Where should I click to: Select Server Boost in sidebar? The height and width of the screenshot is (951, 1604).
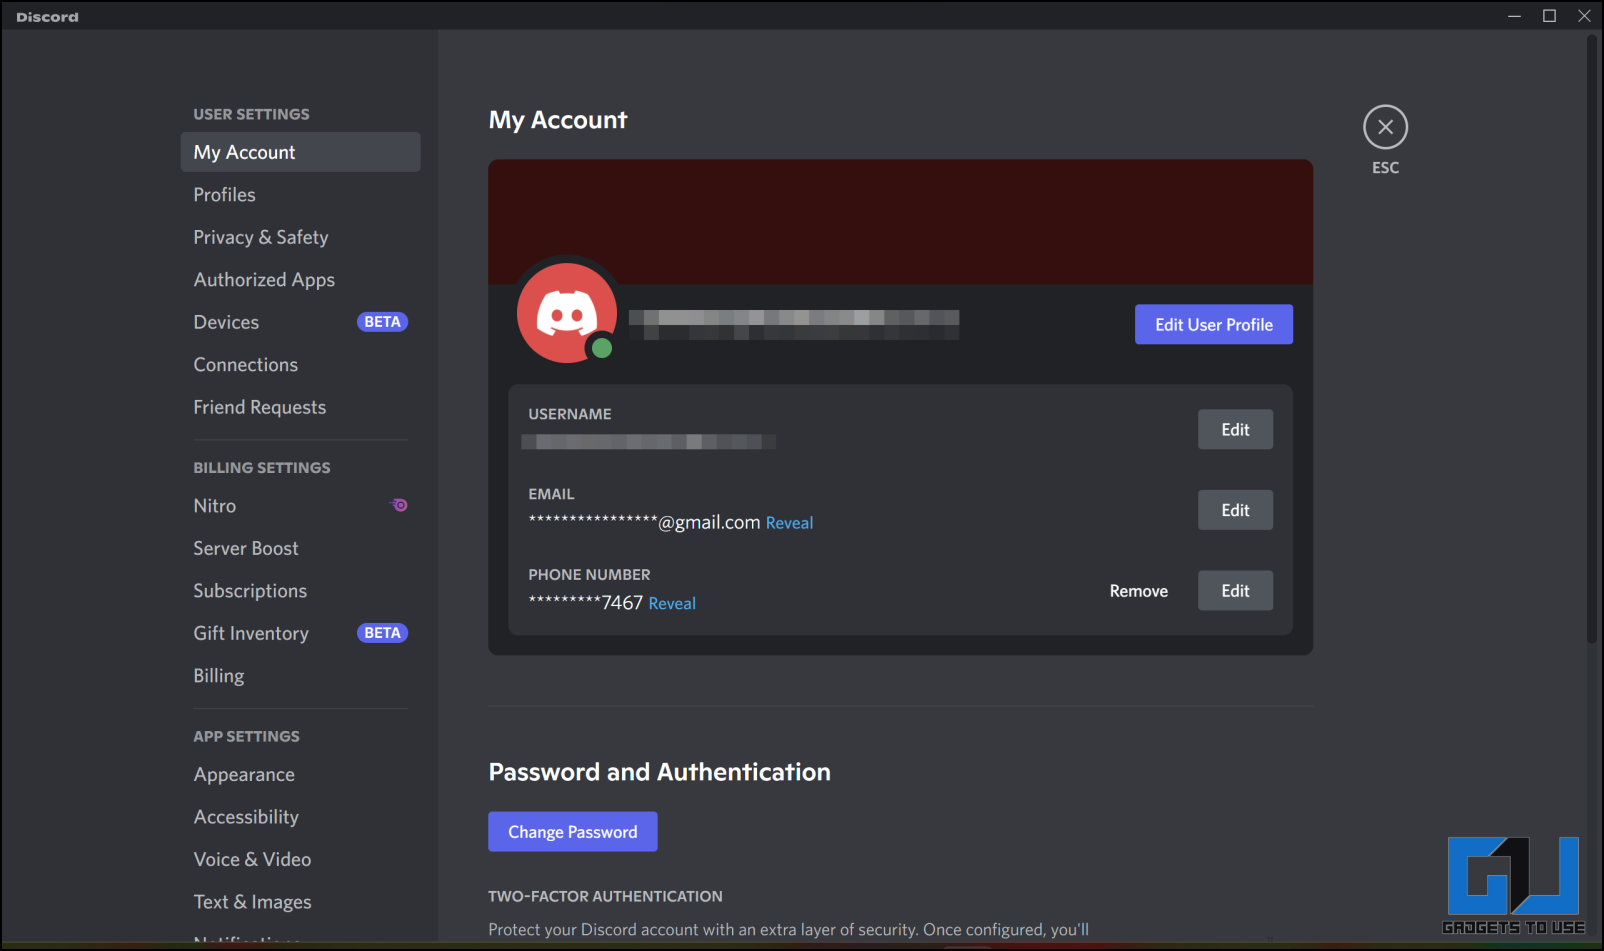[x=300, y=548]
